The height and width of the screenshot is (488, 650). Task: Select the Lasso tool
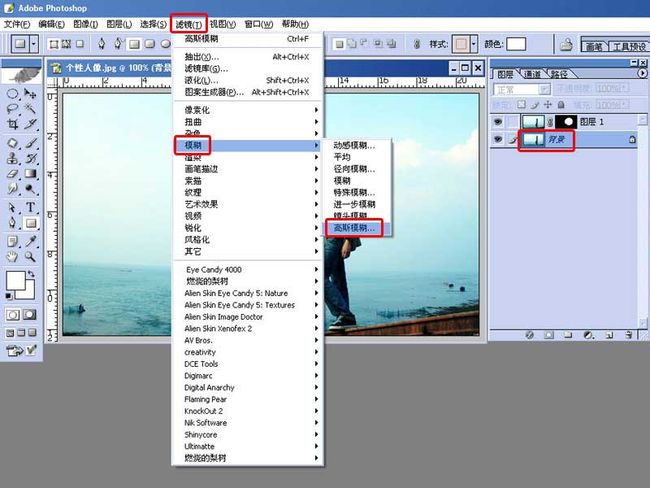(x=12, y=109)
